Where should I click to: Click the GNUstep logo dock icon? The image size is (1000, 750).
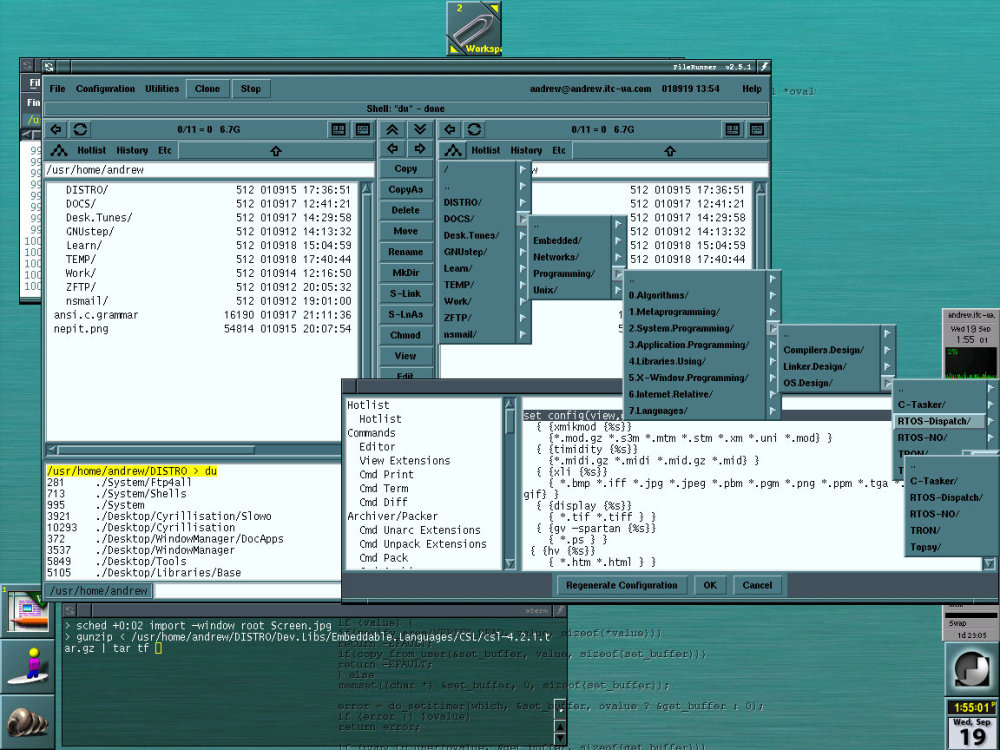(x=971, y=668)
